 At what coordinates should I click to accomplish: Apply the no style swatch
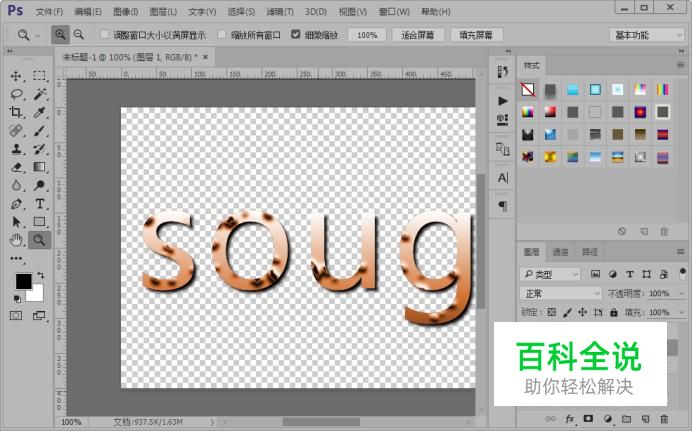pyautogui.click(x=528, y=89)
